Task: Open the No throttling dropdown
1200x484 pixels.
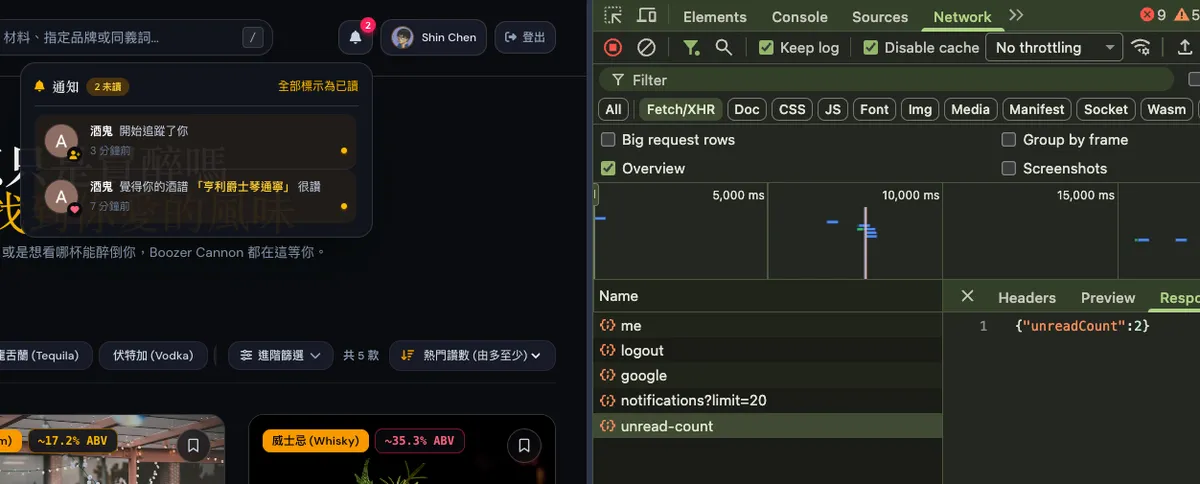Action: click(1054, 47)
